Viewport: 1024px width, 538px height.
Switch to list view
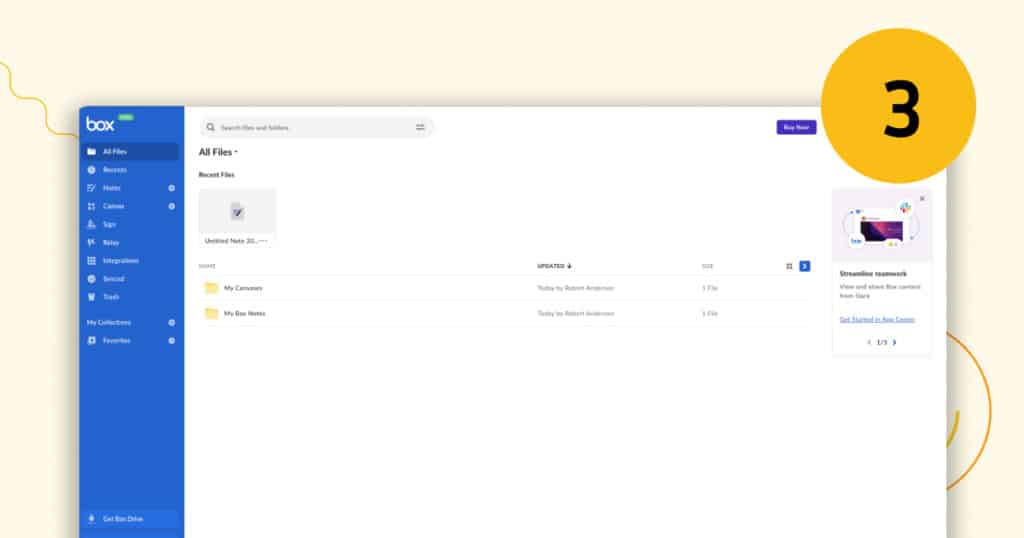pyautogui.click(x=804, y=266)
